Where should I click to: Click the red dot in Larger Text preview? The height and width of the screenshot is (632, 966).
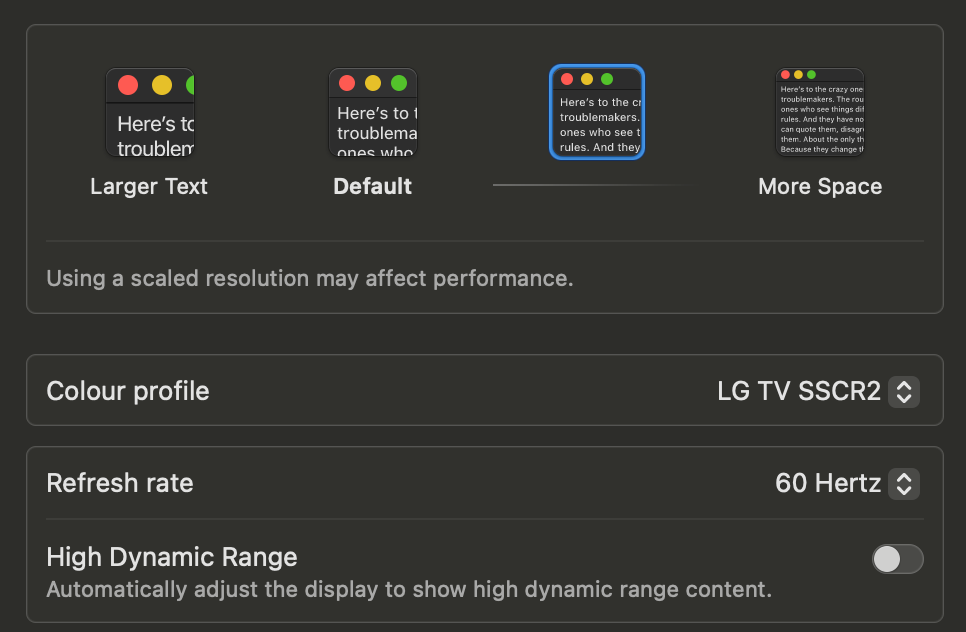pyautogui.click(x=127, y=85)
